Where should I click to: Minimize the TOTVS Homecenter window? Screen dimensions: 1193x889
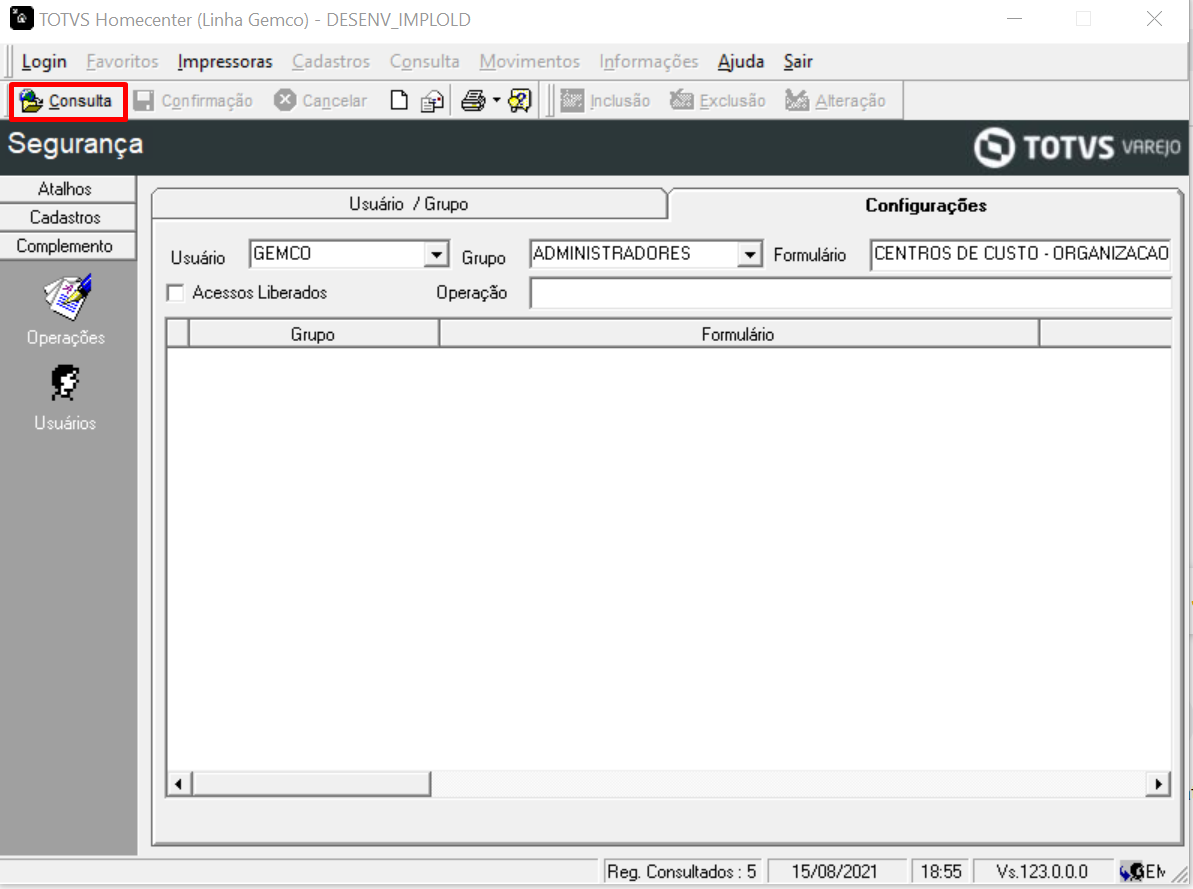point(1014,19)
